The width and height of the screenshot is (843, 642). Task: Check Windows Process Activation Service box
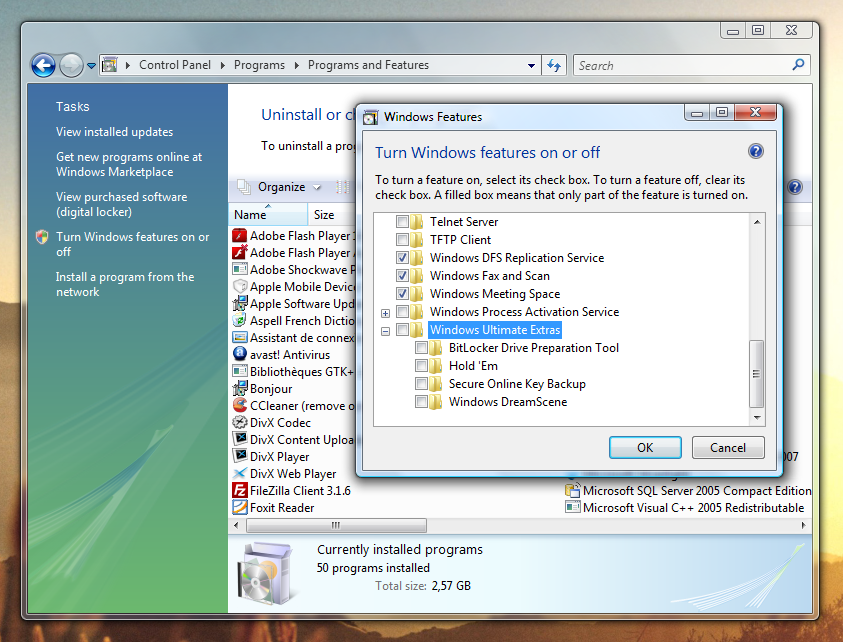402,312
